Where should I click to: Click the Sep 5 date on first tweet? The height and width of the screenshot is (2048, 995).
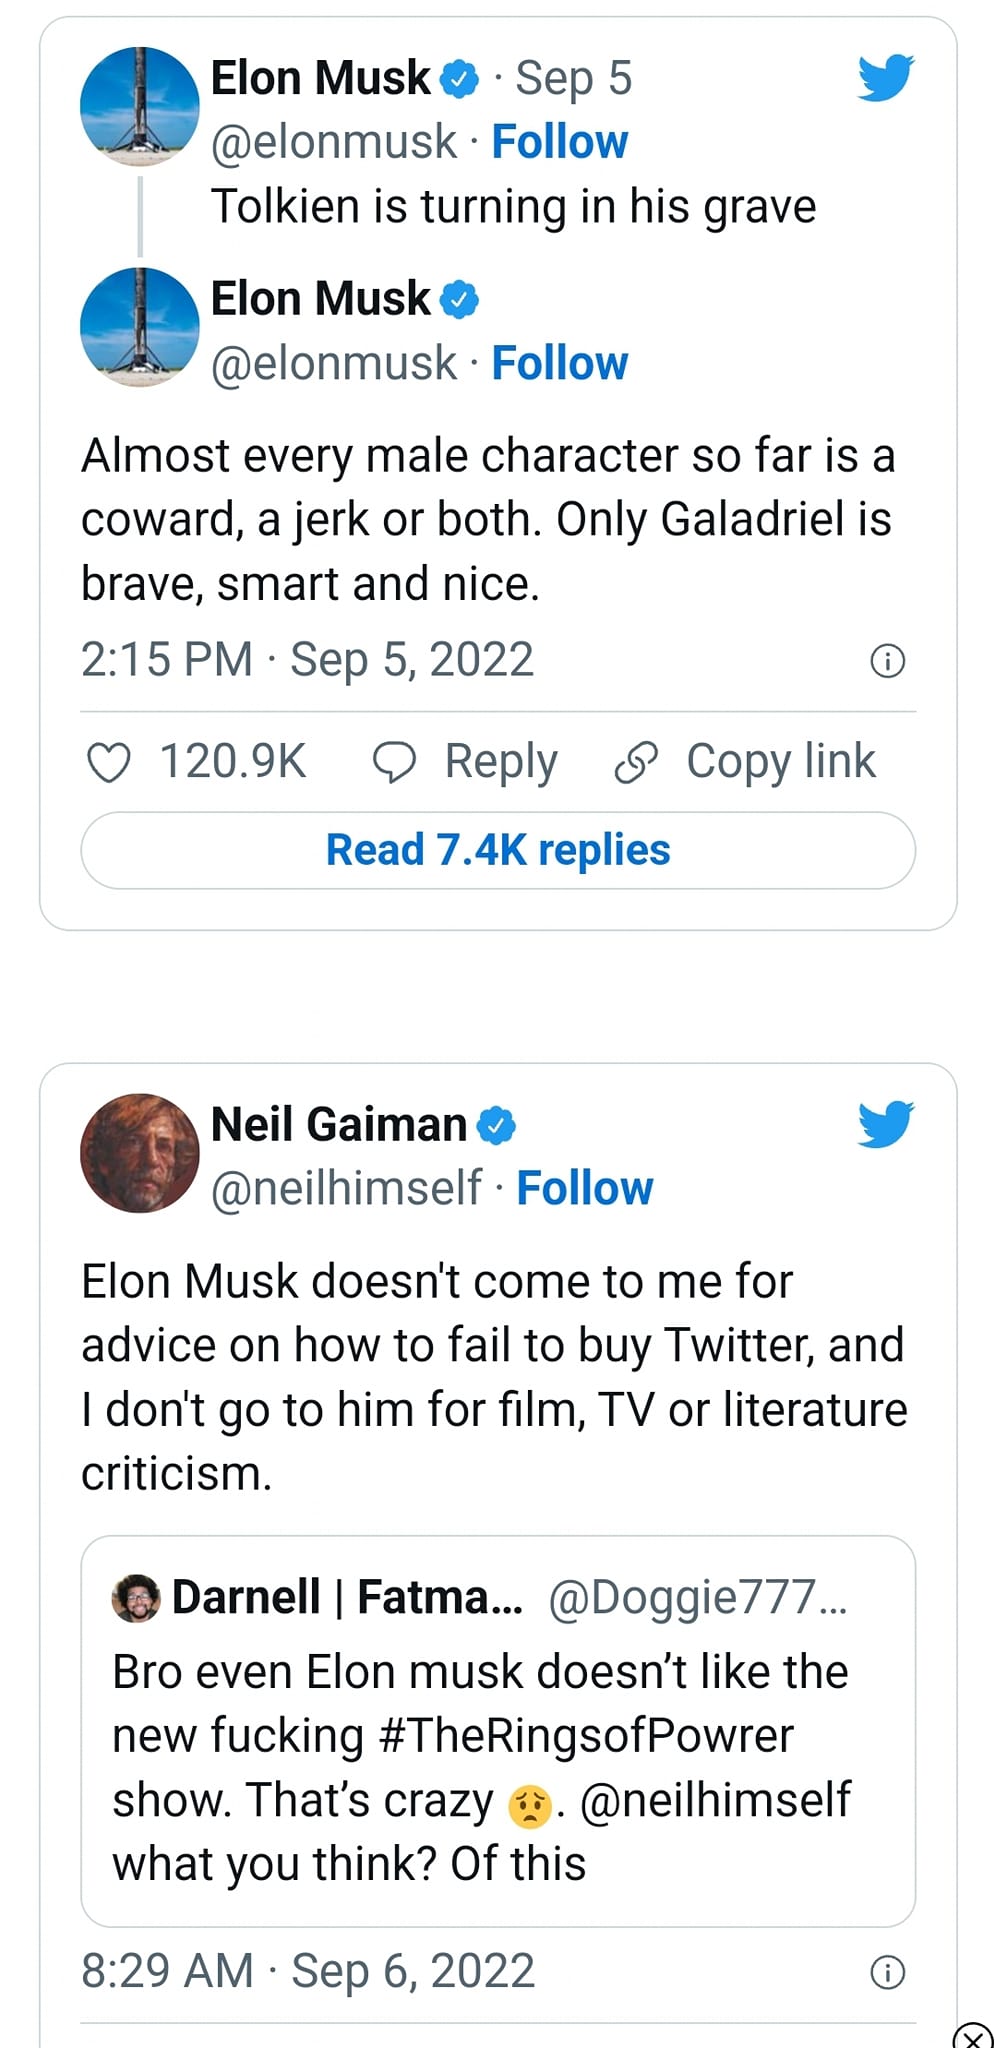pyautogui.click(x=574, y=78)
